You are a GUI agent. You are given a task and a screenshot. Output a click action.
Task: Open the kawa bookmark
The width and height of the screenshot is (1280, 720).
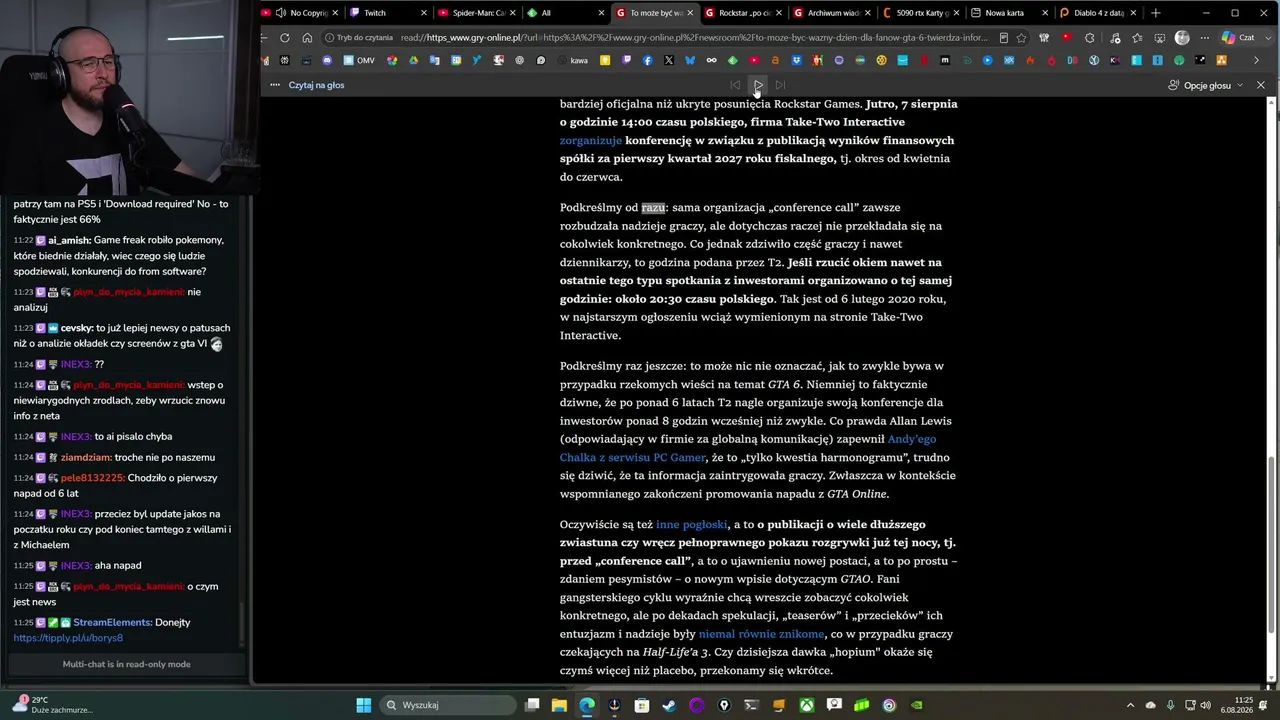(572, 60)
